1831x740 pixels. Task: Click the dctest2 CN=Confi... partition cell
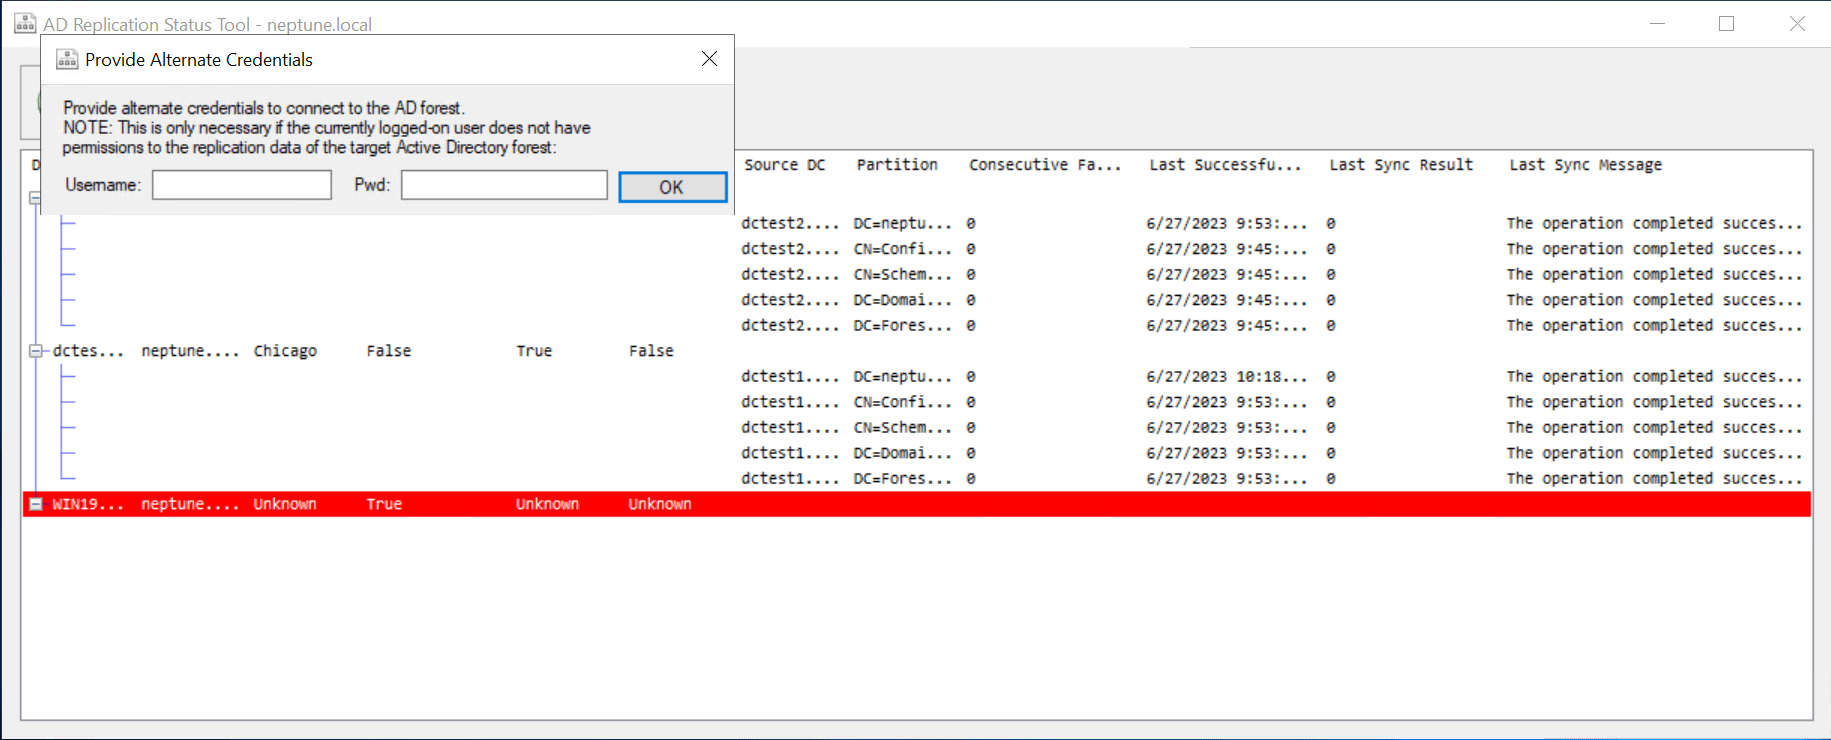coord(902,249)
